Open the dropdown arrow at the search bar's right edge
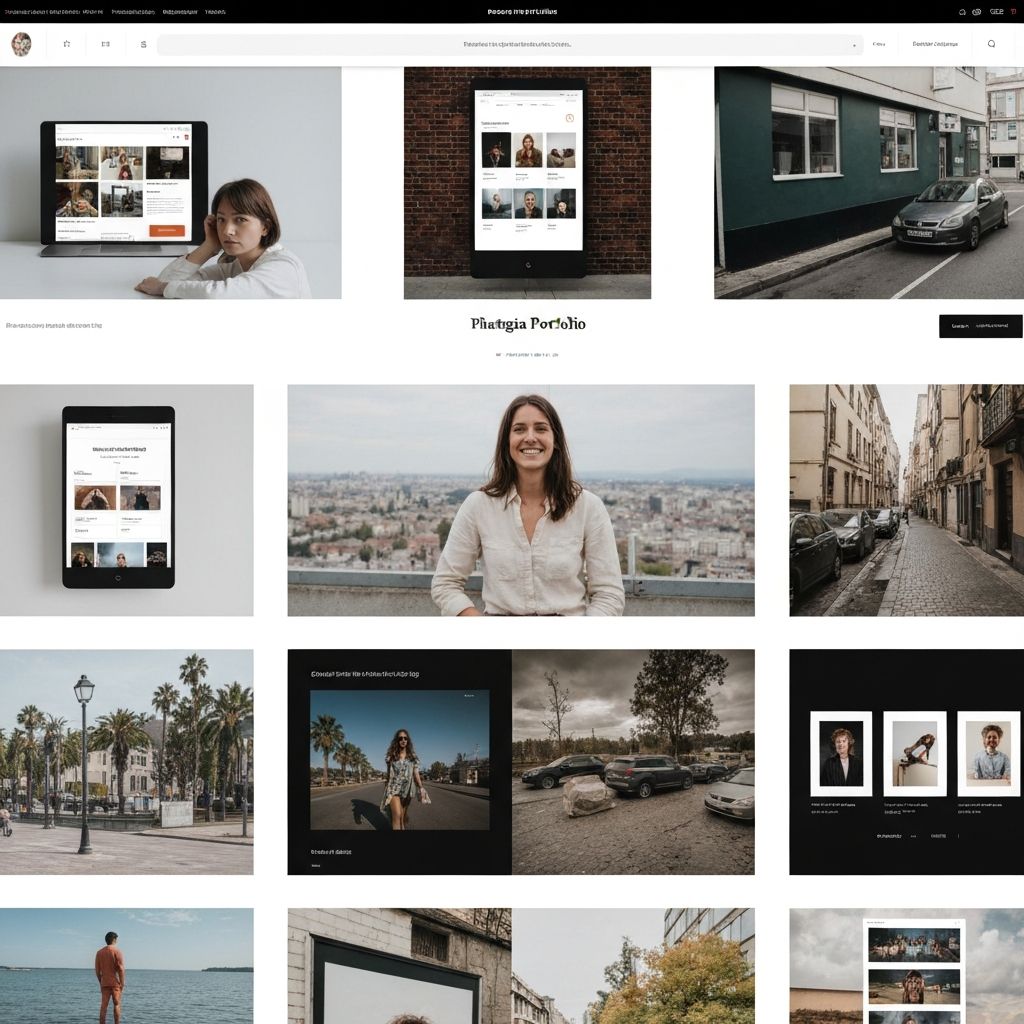1024x1024 pixels. (856, 44)
